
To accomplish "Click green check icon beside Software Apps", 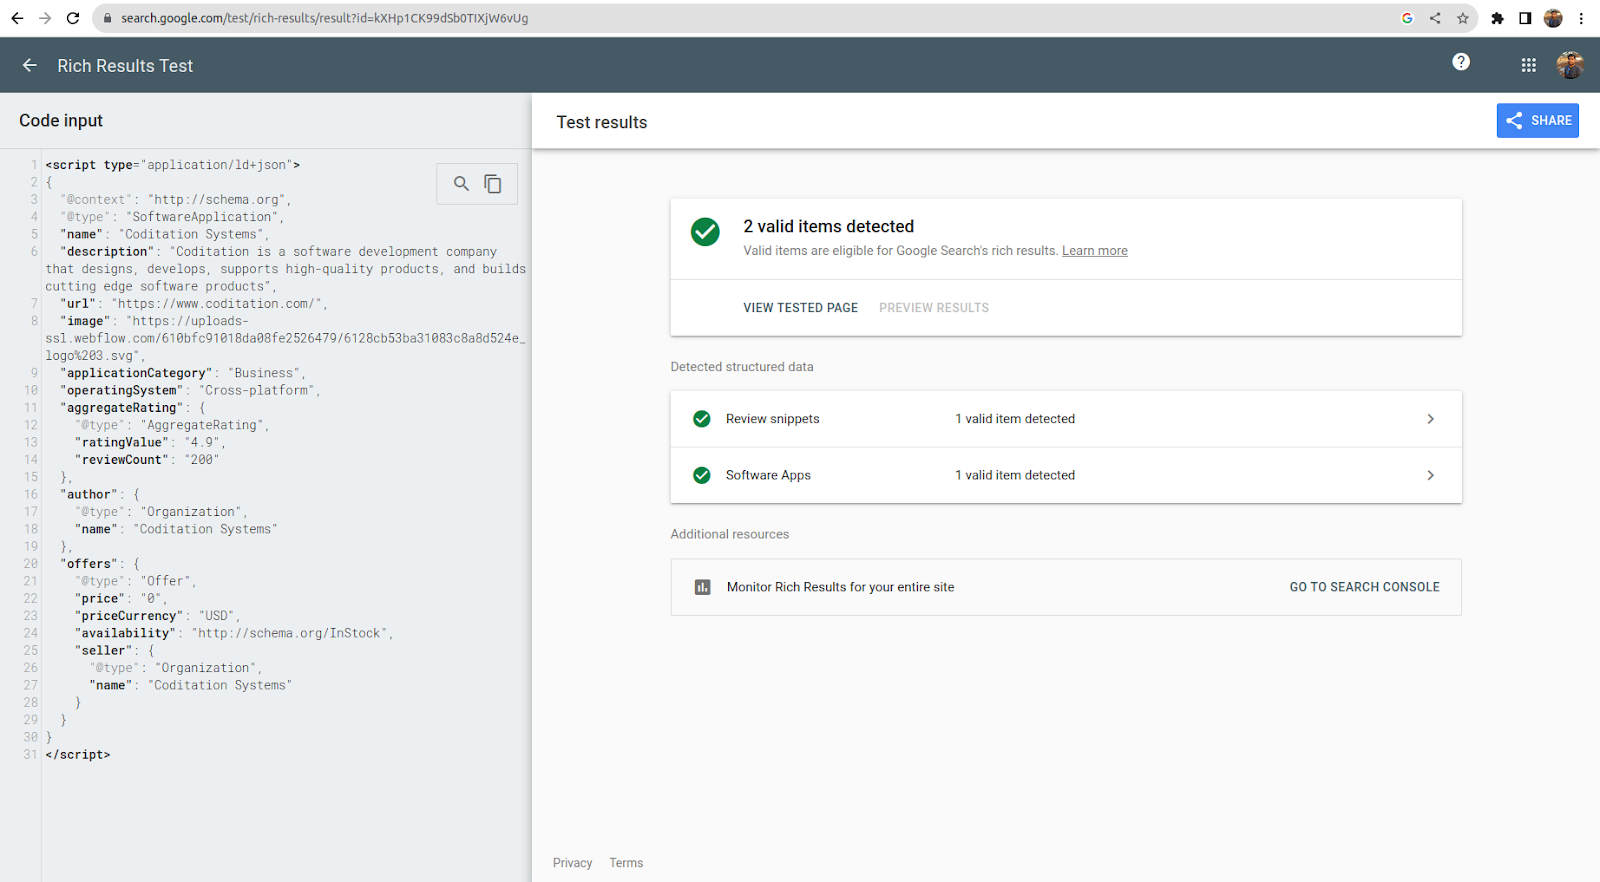I will (x=702, y=475).
